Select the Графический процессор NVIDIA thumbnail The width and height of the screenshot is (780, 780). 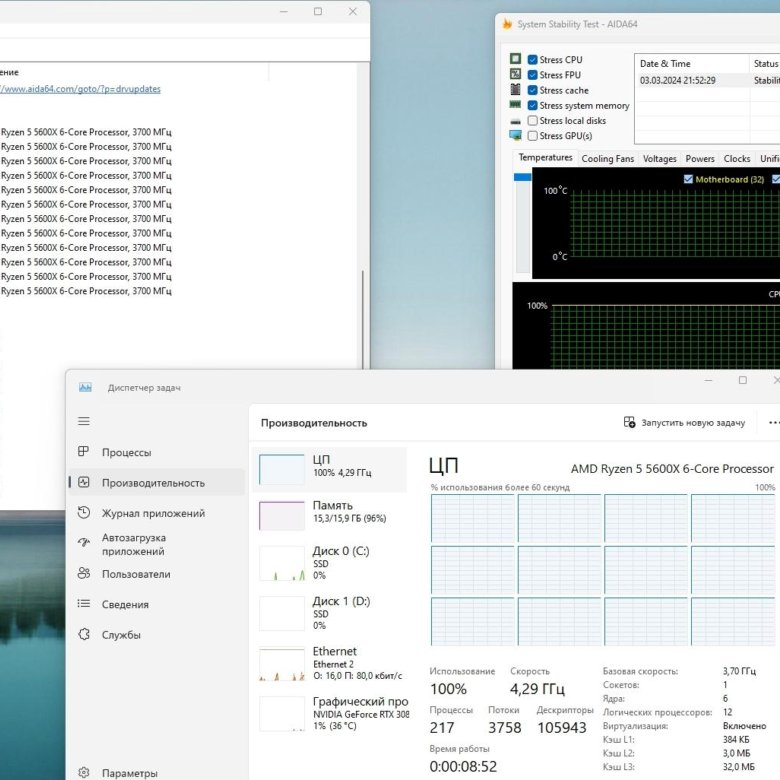[282, 714]
